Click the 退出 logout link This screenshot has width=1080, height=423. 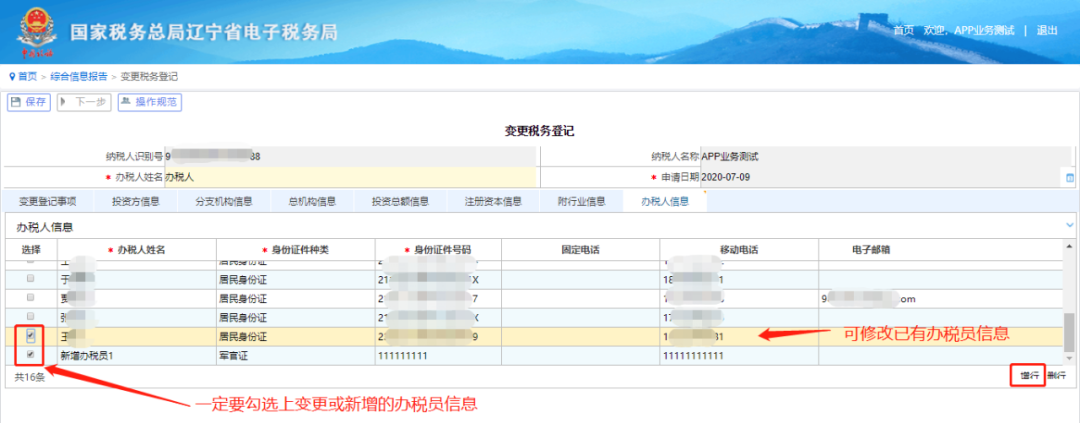tap(1047, 30)
